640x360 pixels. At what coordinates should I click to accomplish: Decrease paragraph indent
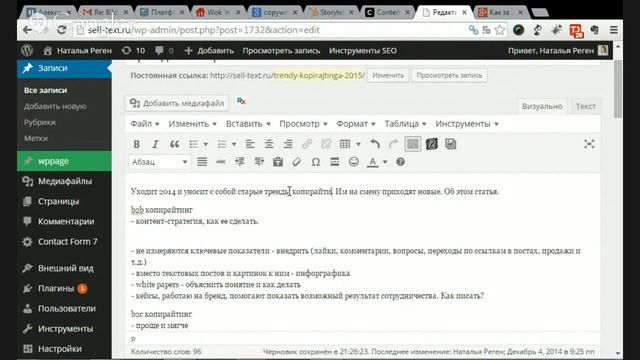click(240, 162)
